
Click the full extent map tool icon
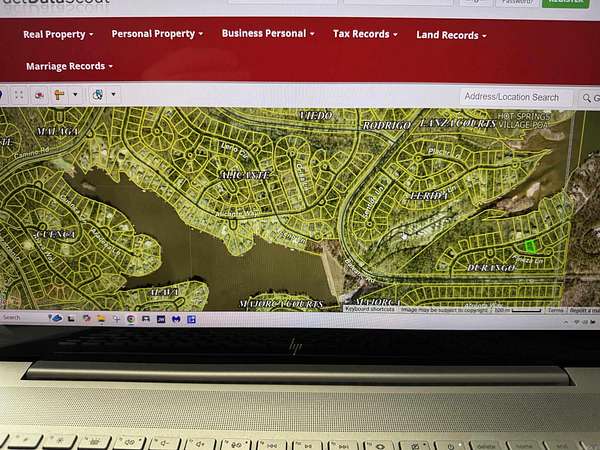point(19,95)
